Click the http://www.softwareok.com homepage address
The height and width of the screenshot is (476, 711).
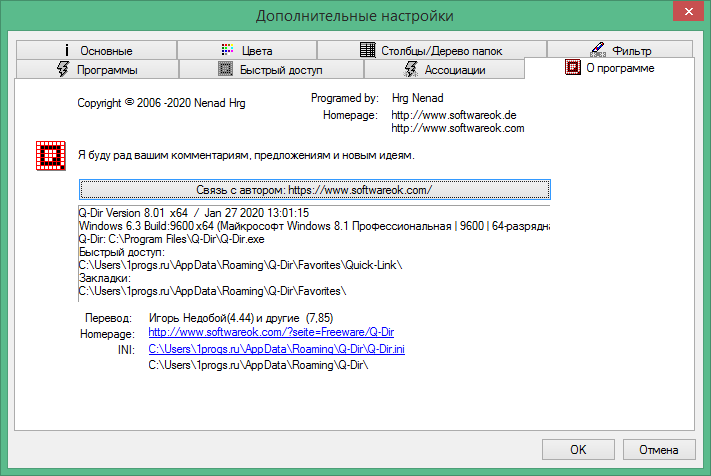(457, 128)
